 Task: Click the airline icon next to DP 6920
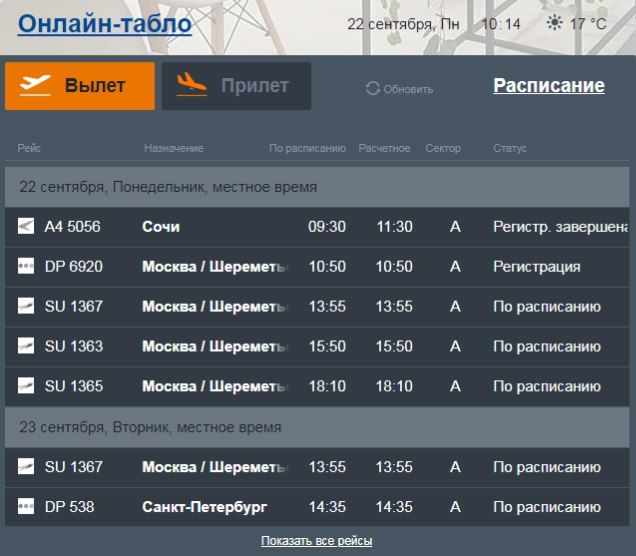point(26,267)
